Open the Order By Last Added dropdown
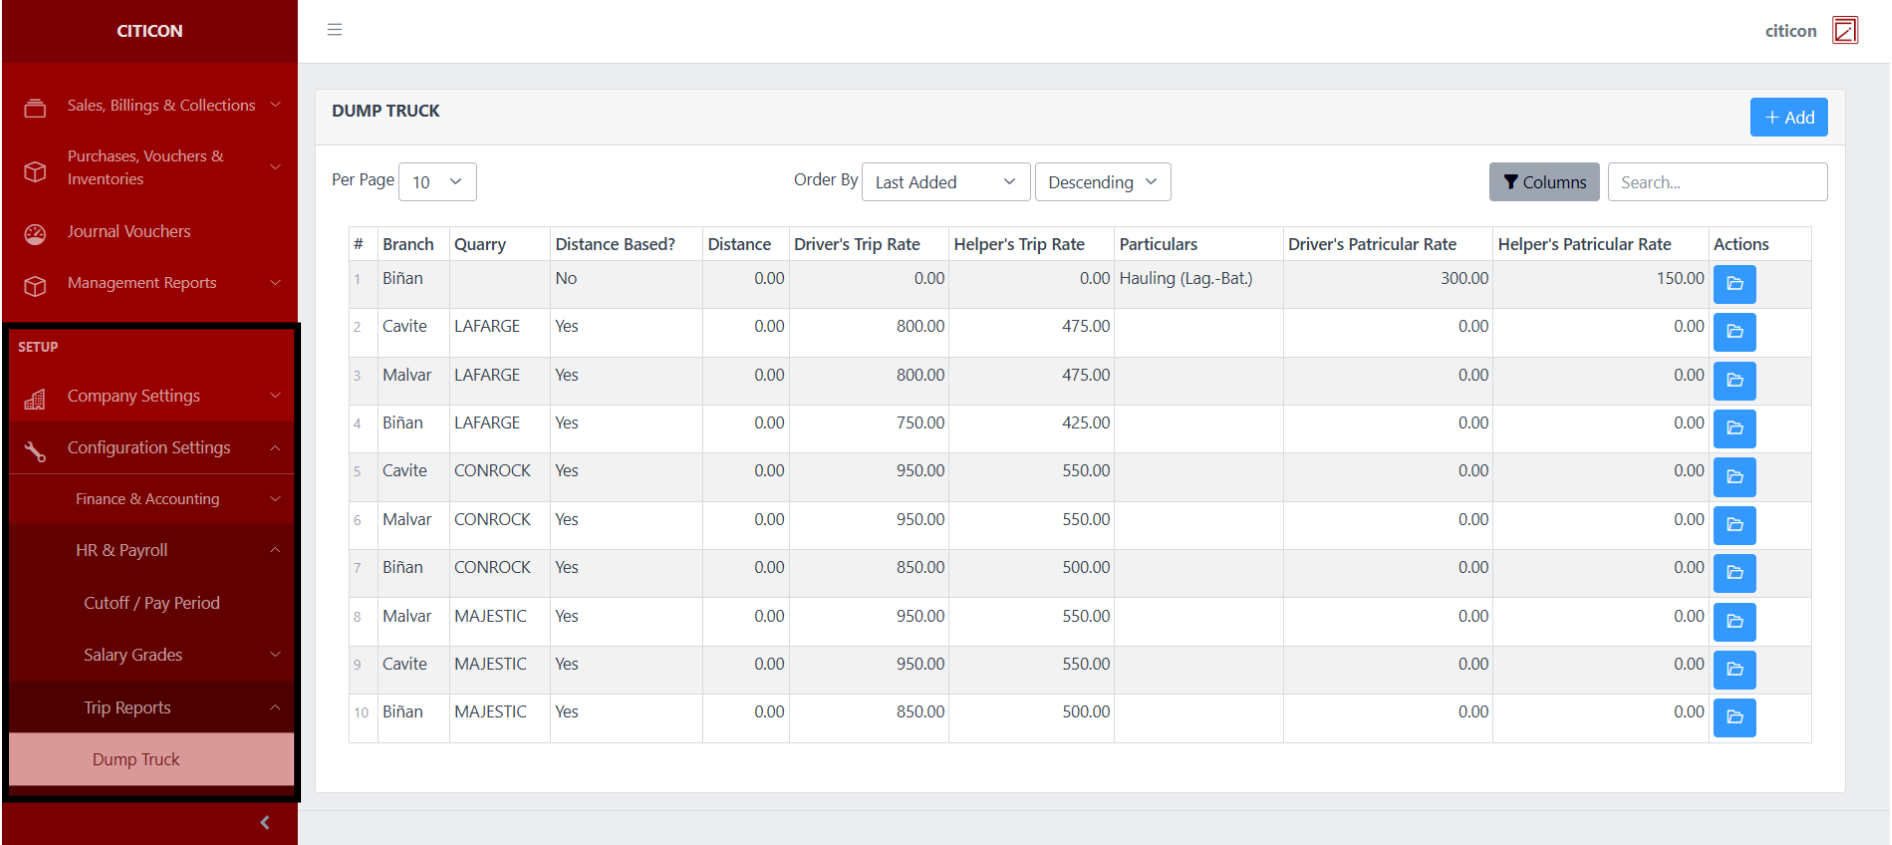Viewport: 1892px width, 845px height. coord(944,182)
